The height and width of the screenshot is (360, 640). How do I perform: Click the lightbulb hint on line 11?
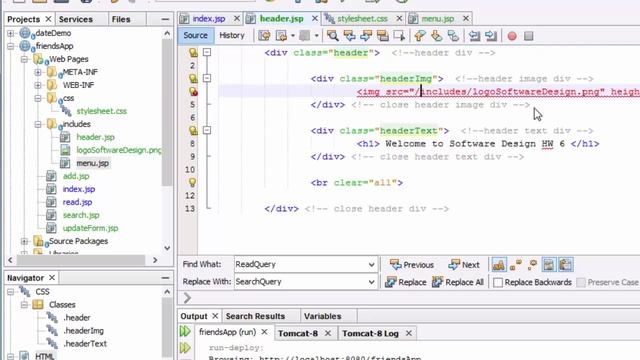coord(192,182)
